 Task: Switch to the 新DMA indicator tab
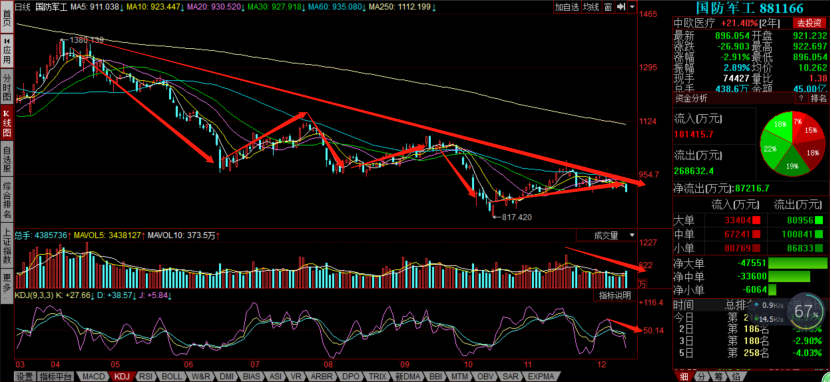[407, 377]
